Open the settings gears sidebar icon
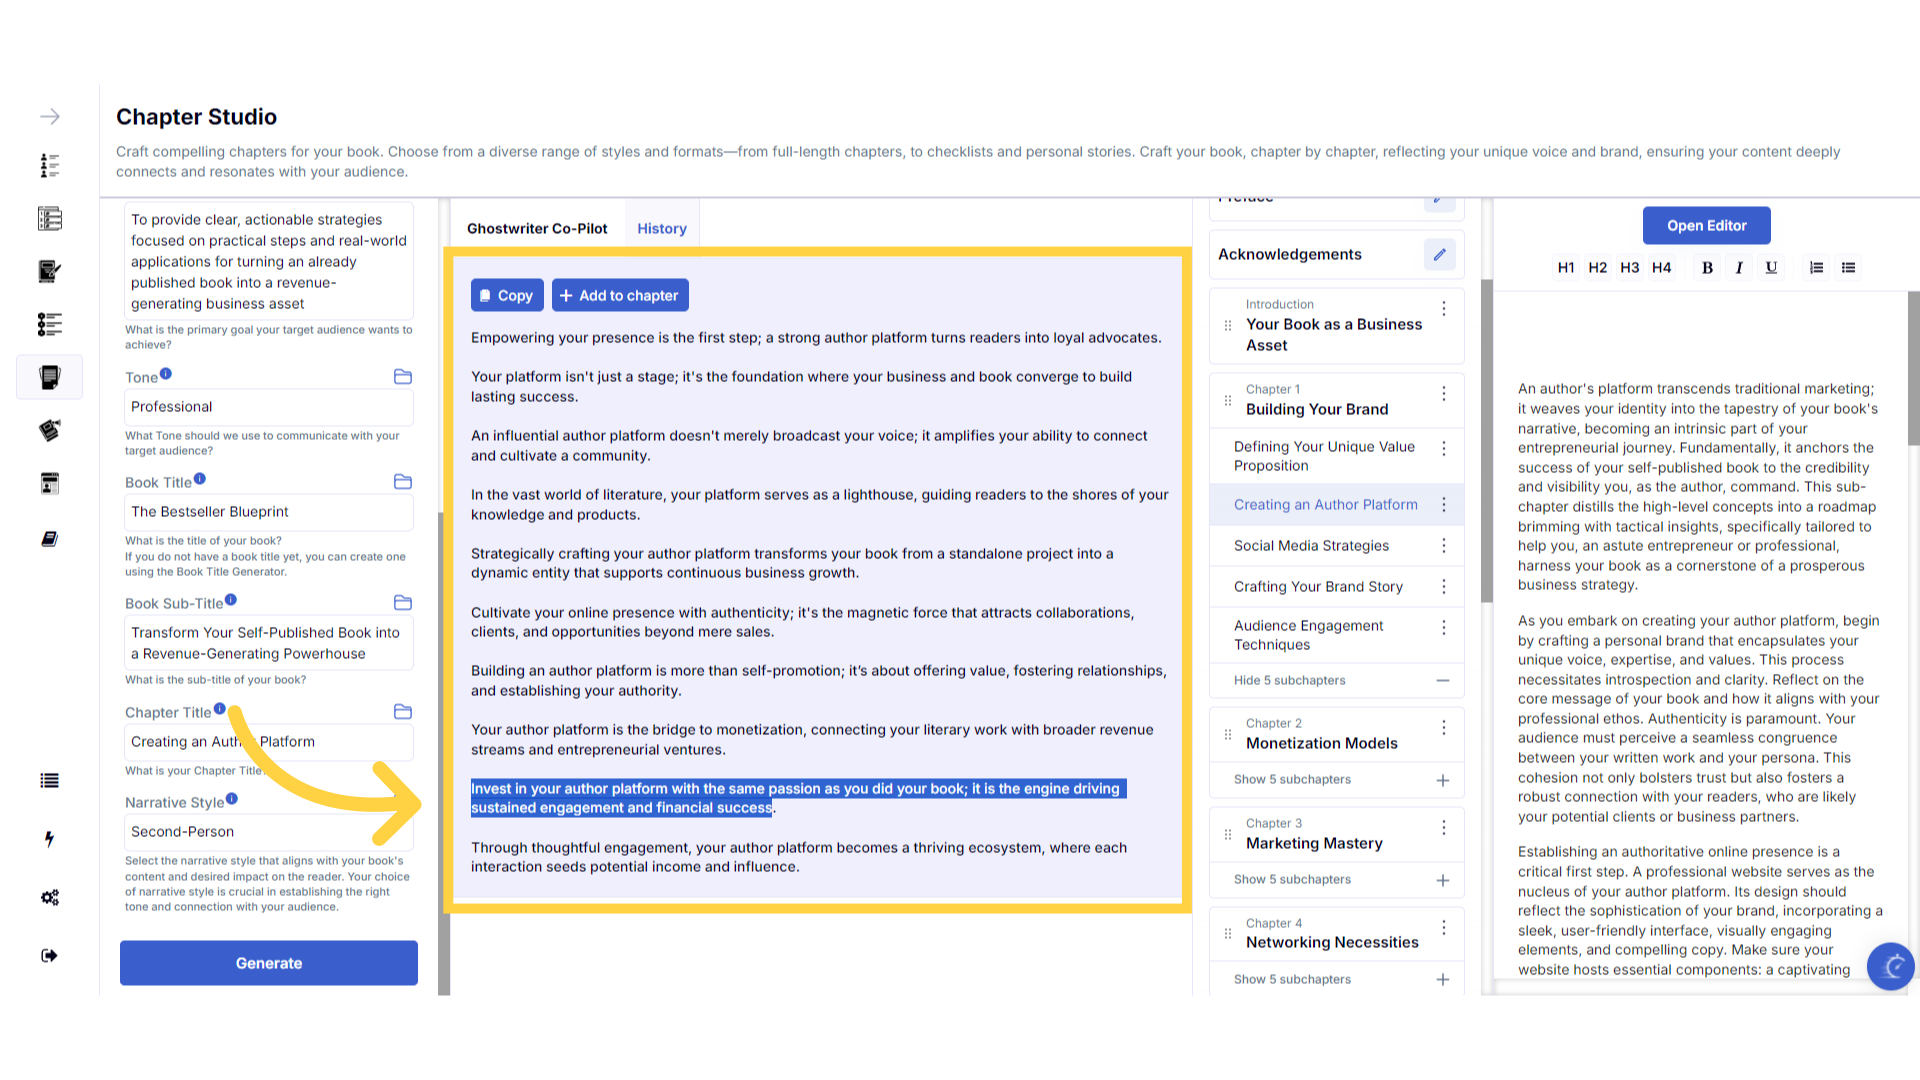Image resolution: width=1920 pixels, height=1080 pixels. (x=49, y=897)
